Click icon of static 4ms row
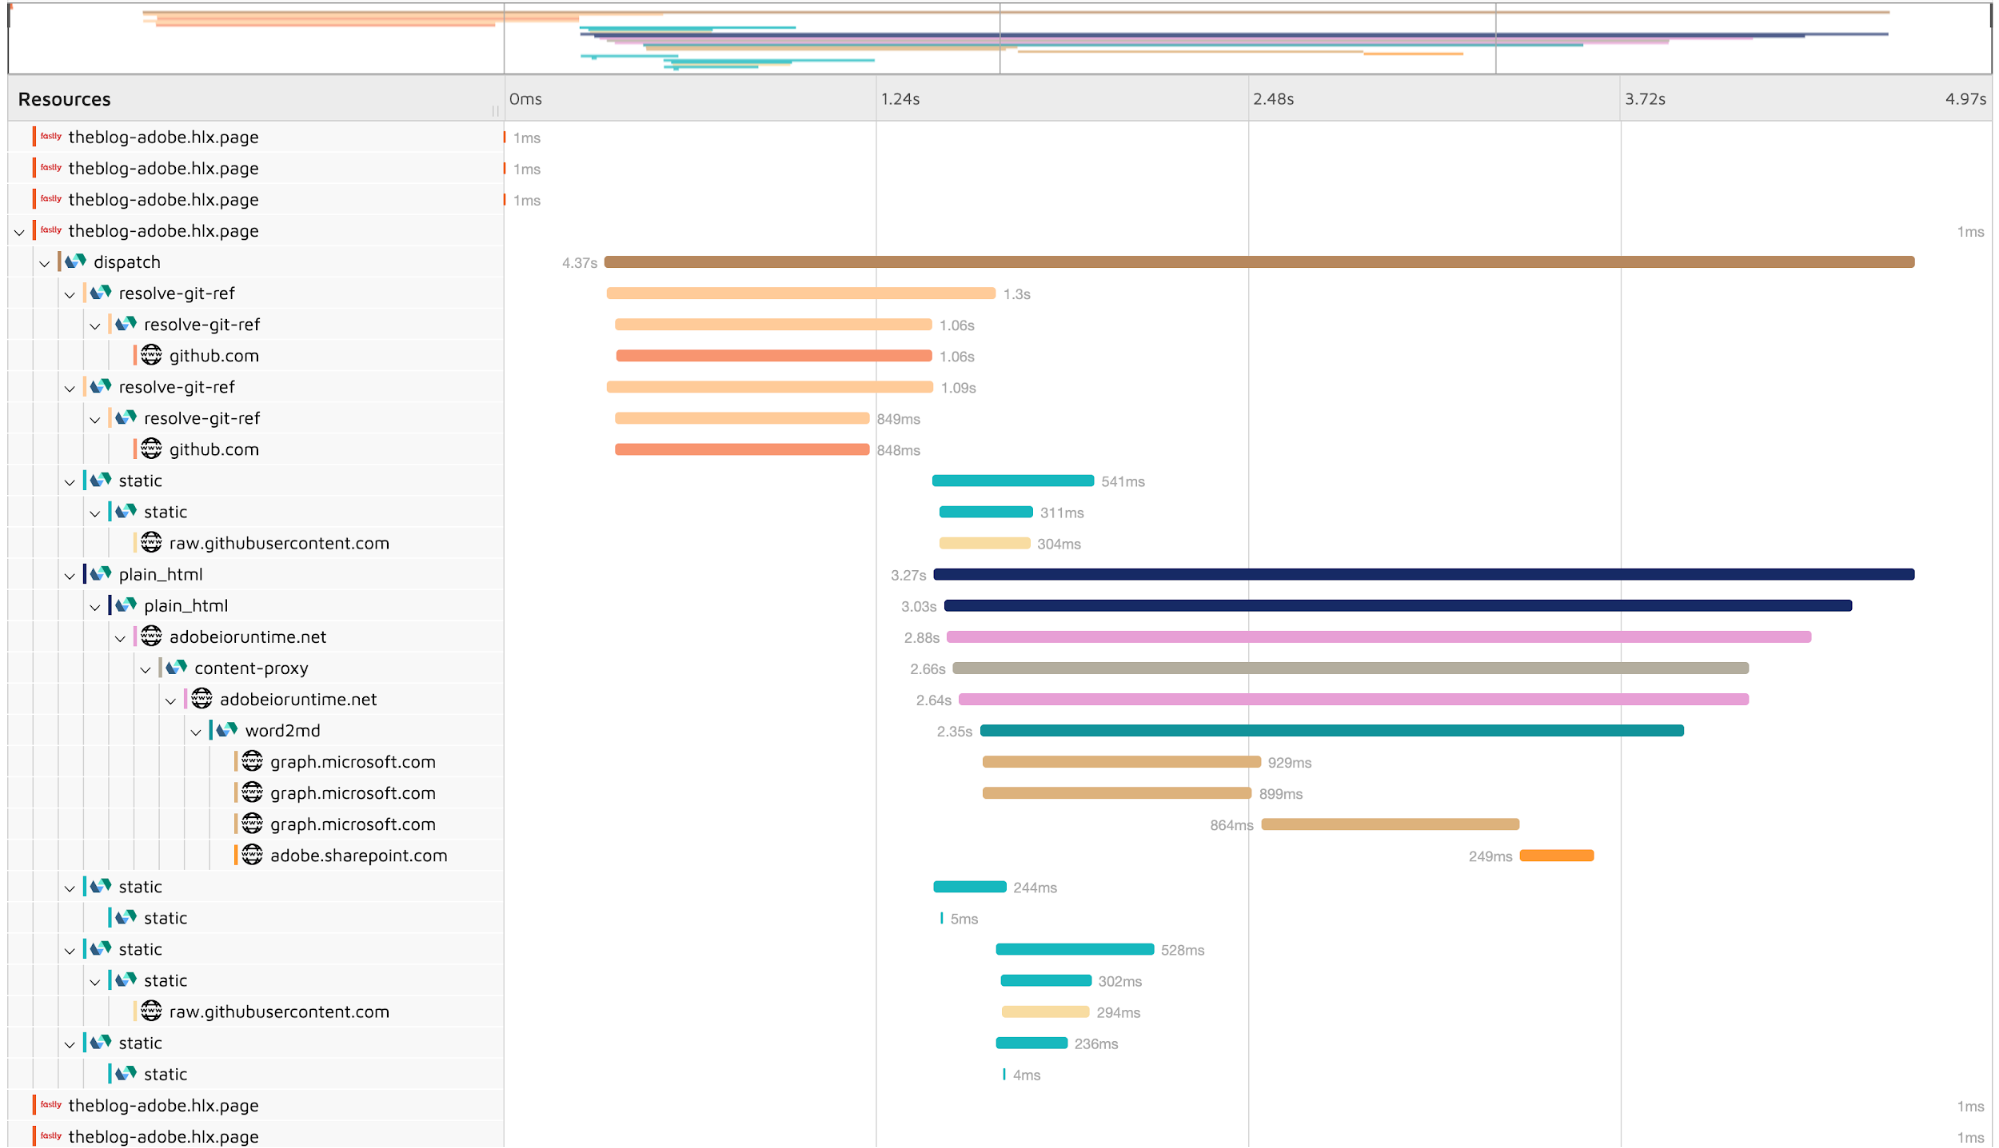Screen dimensions: 1999x1148 (126, 1073)
